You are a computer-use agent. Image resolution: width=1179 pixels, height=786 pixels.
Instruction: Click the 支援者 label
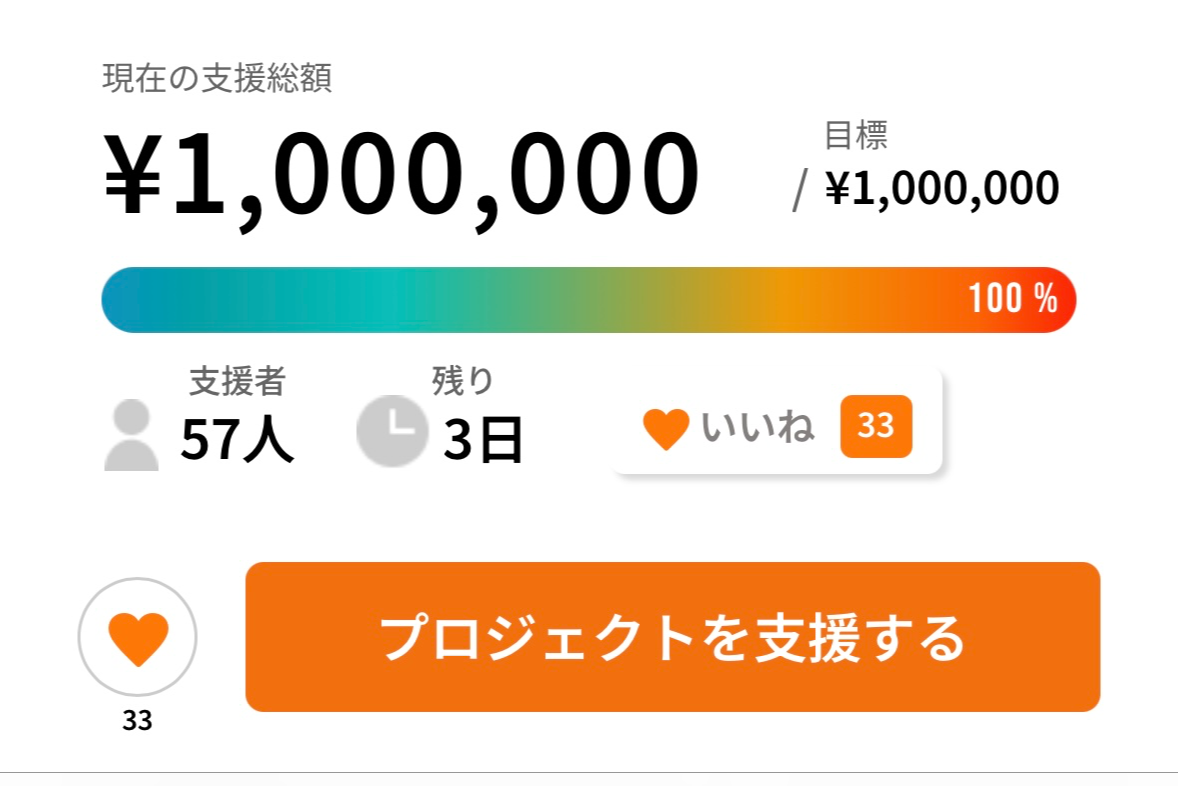(237, 381)
